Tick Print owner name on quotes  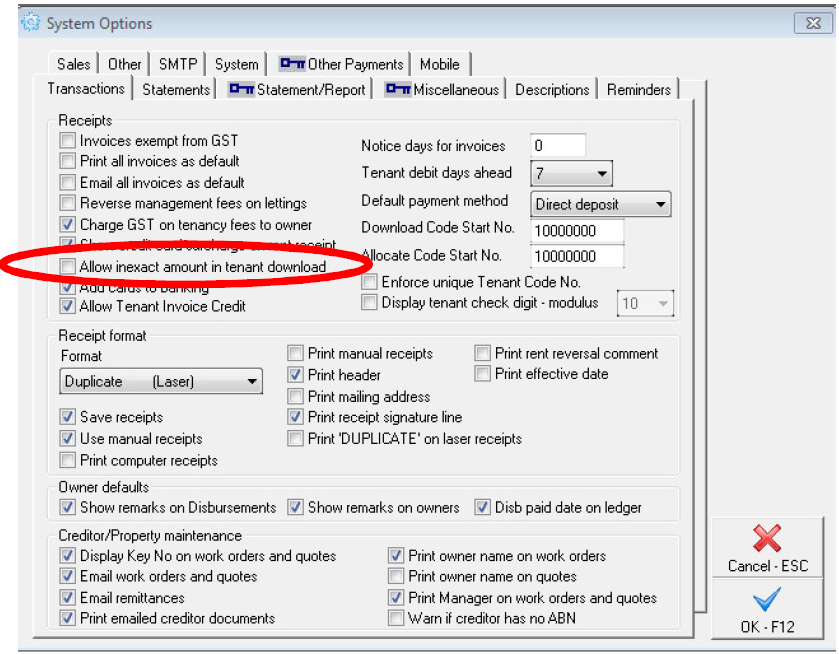tap(396, 576)
